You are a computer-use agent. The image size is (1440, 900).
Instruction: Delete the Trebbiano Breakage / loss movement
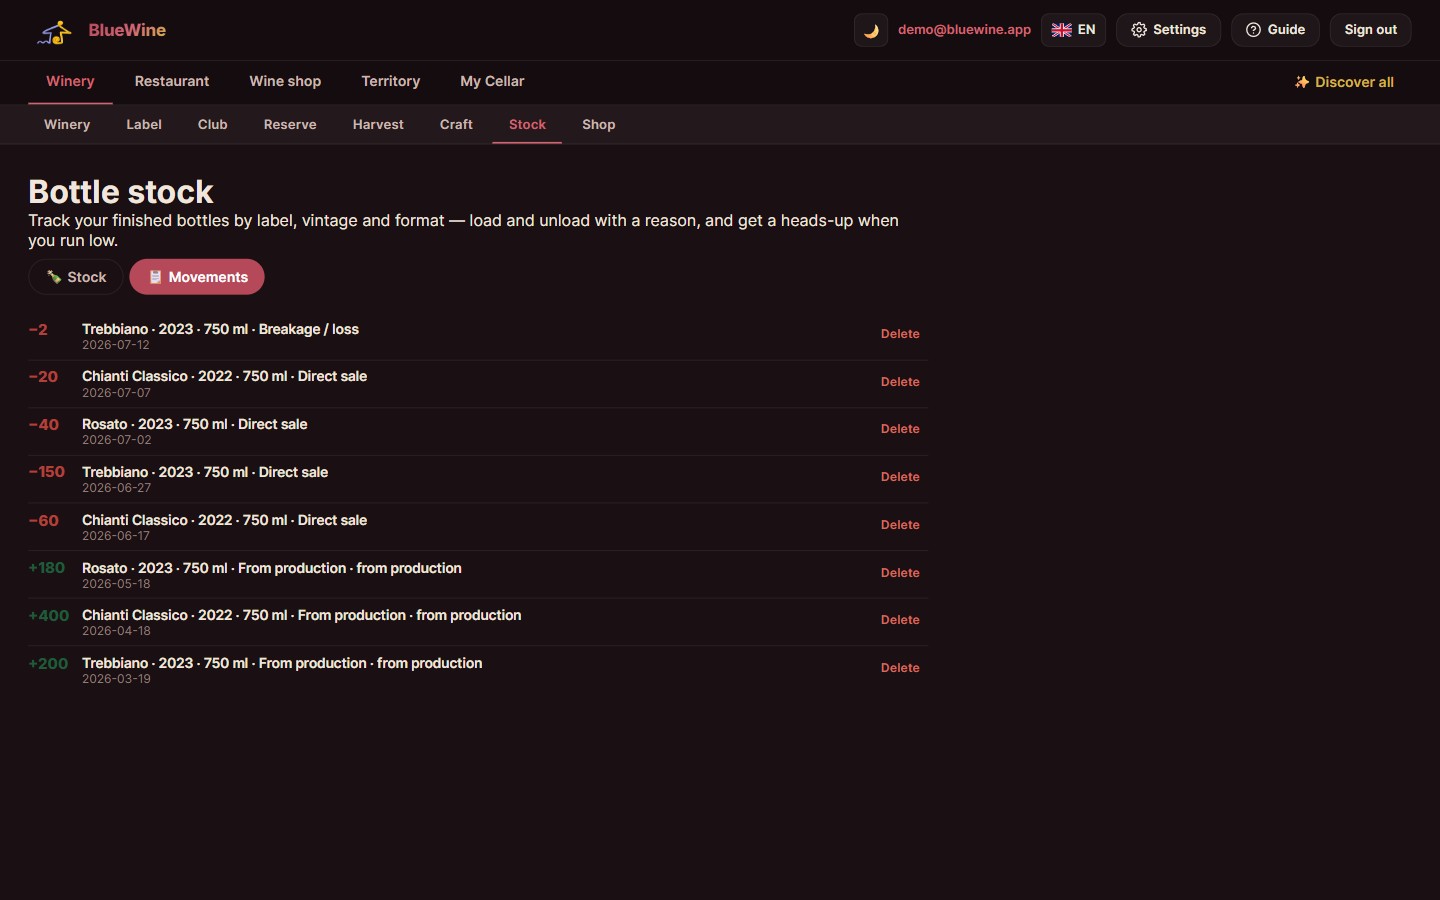click(900, 334)
